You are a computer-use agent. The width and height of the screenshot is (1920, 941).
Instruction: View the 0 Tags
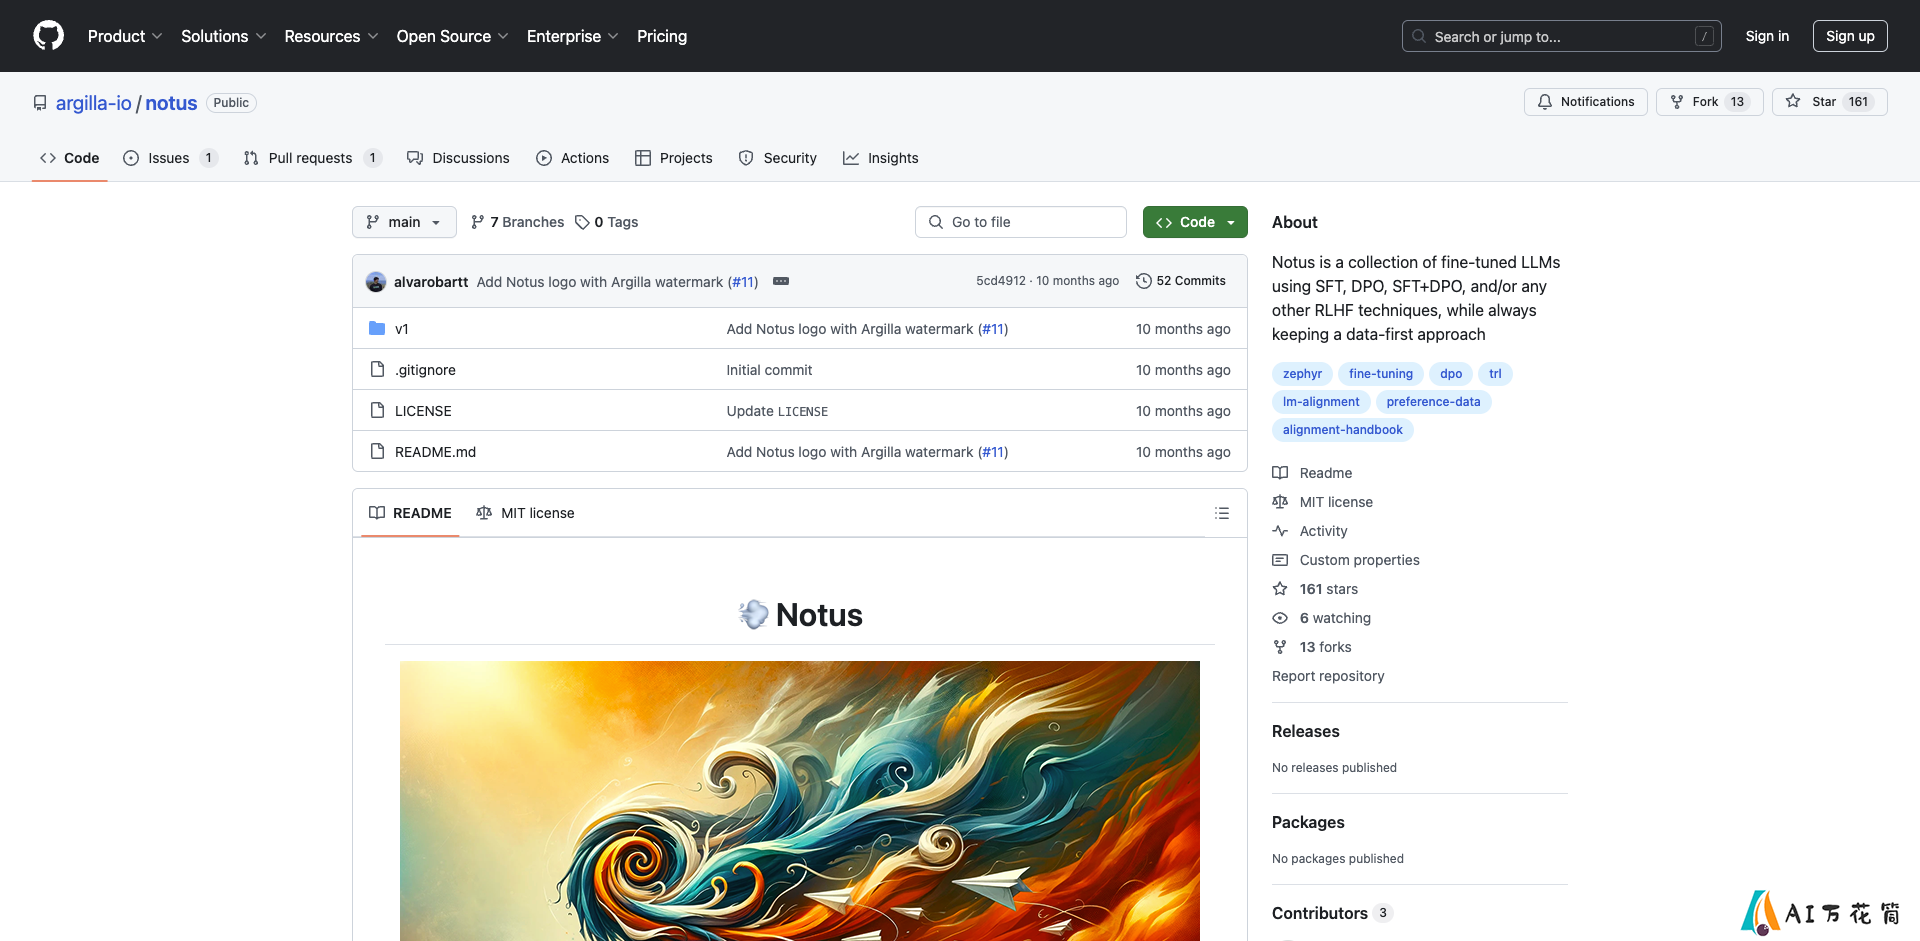(x=606, y=222)
